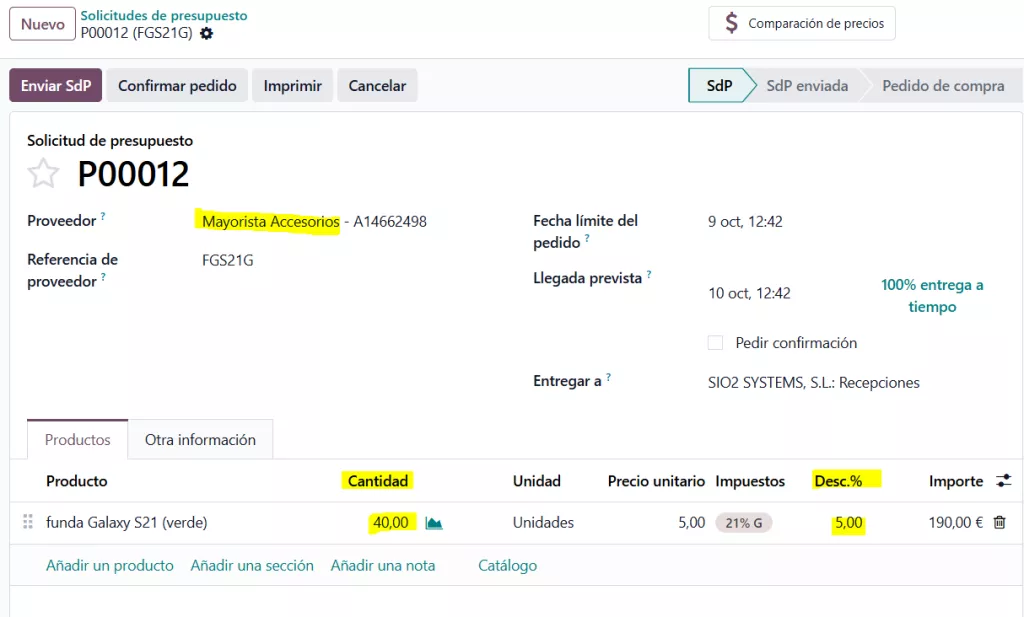Click Confirmar pedido button
Viewport: 1024px width, 617px height.
177,86
